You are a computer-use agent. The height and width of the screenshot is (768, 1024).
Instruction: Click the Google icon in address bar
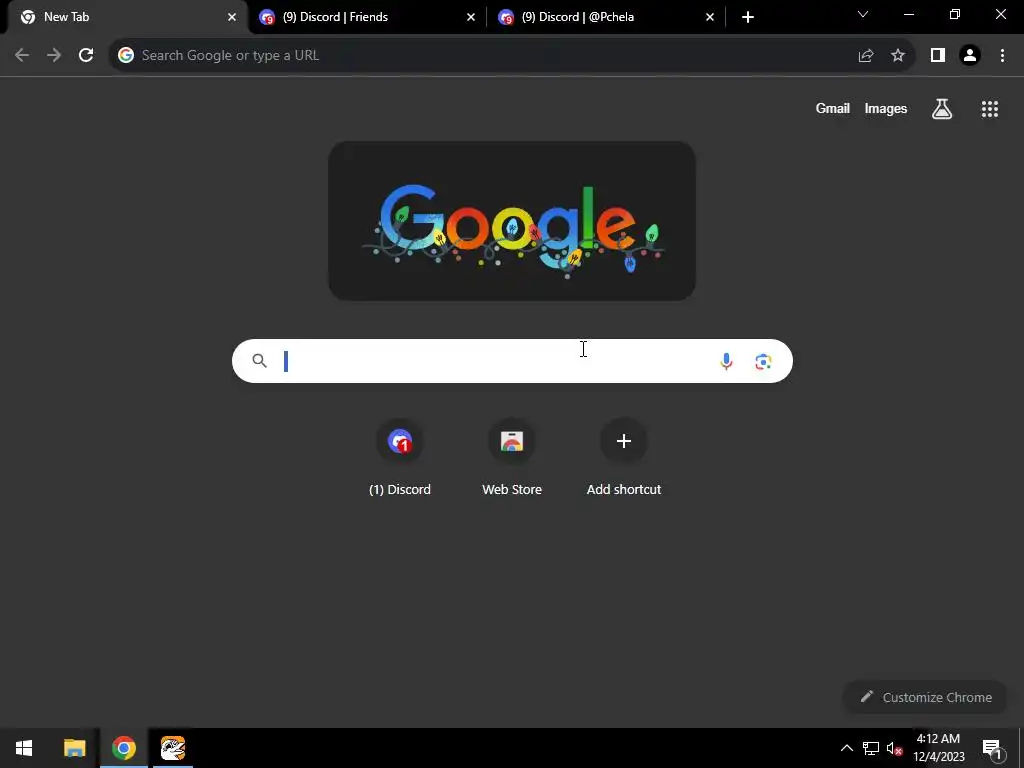[126, 56]
